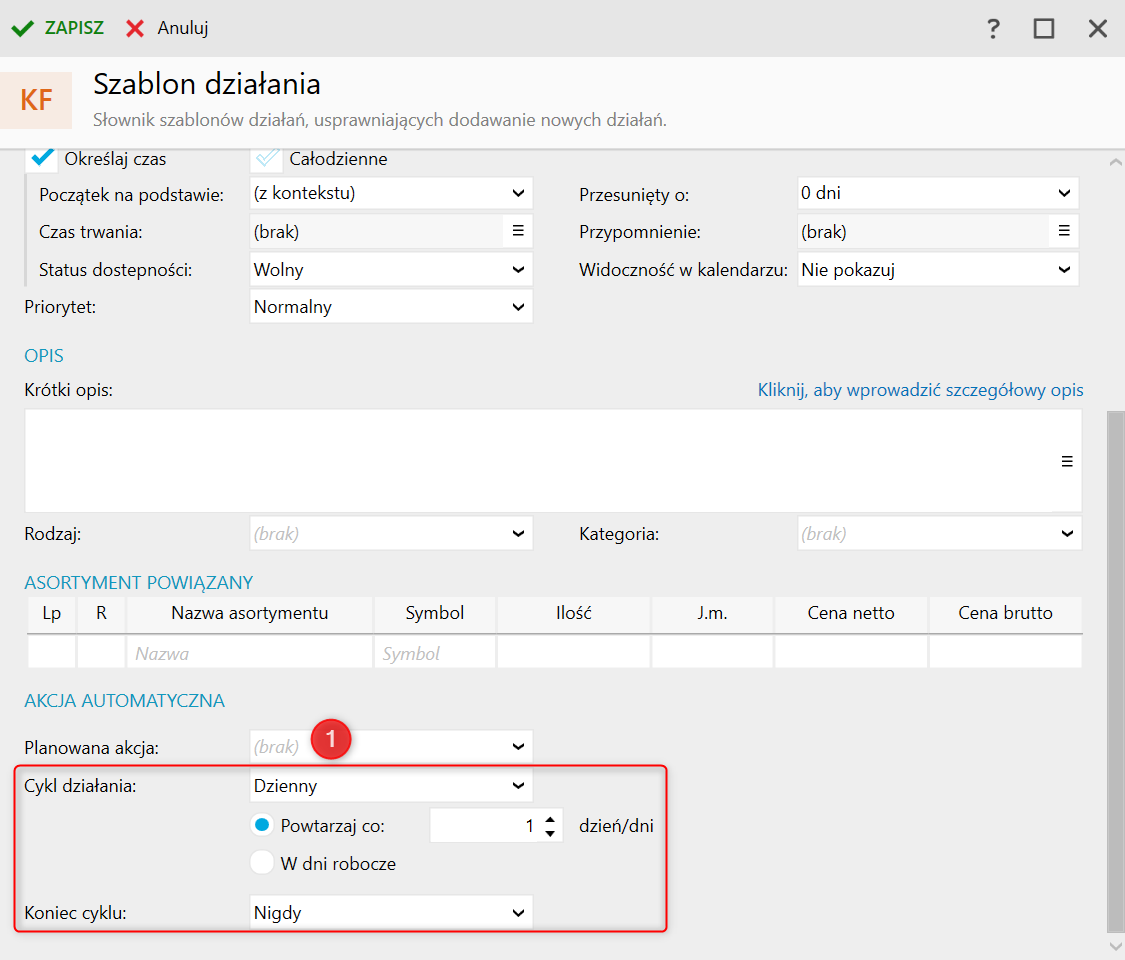1125x960 pixels.
Task: Click the Krótki opis menu icon
Action: point(1066,461)
